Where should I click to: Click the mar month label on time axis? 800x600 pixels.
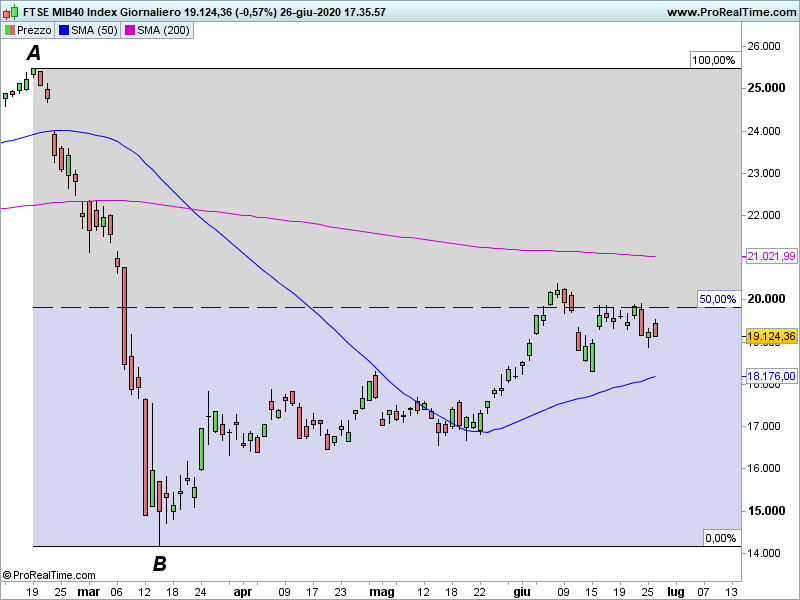(88, 592)
